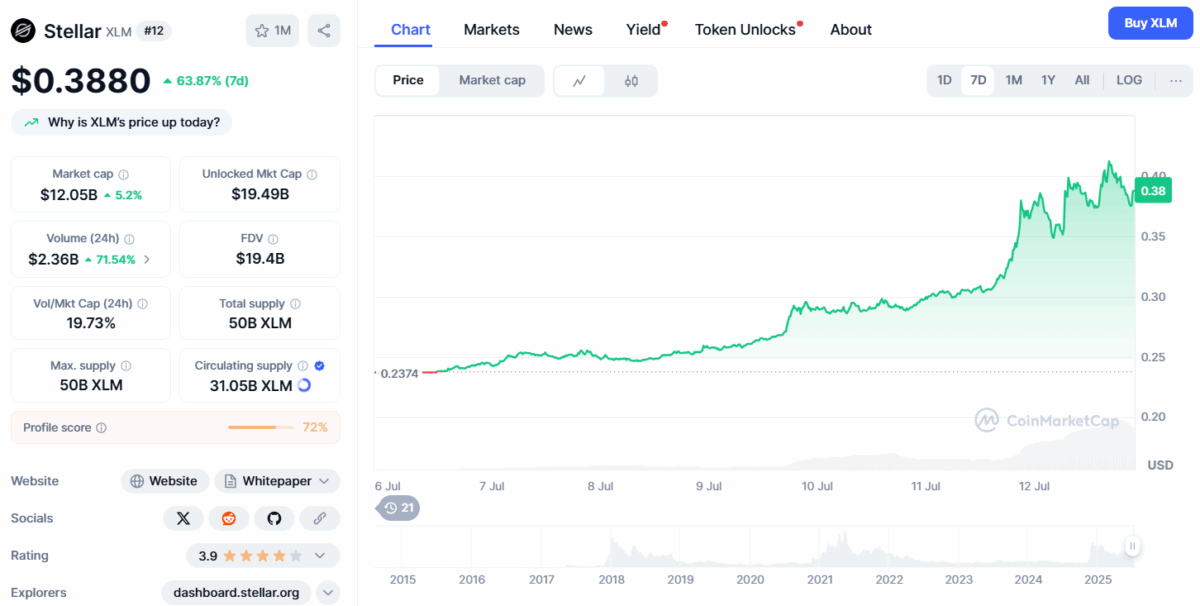The image size is (1200, 606).
Task: Open Vol/Mkt Cap (24h) info icon
Action: 142,304
